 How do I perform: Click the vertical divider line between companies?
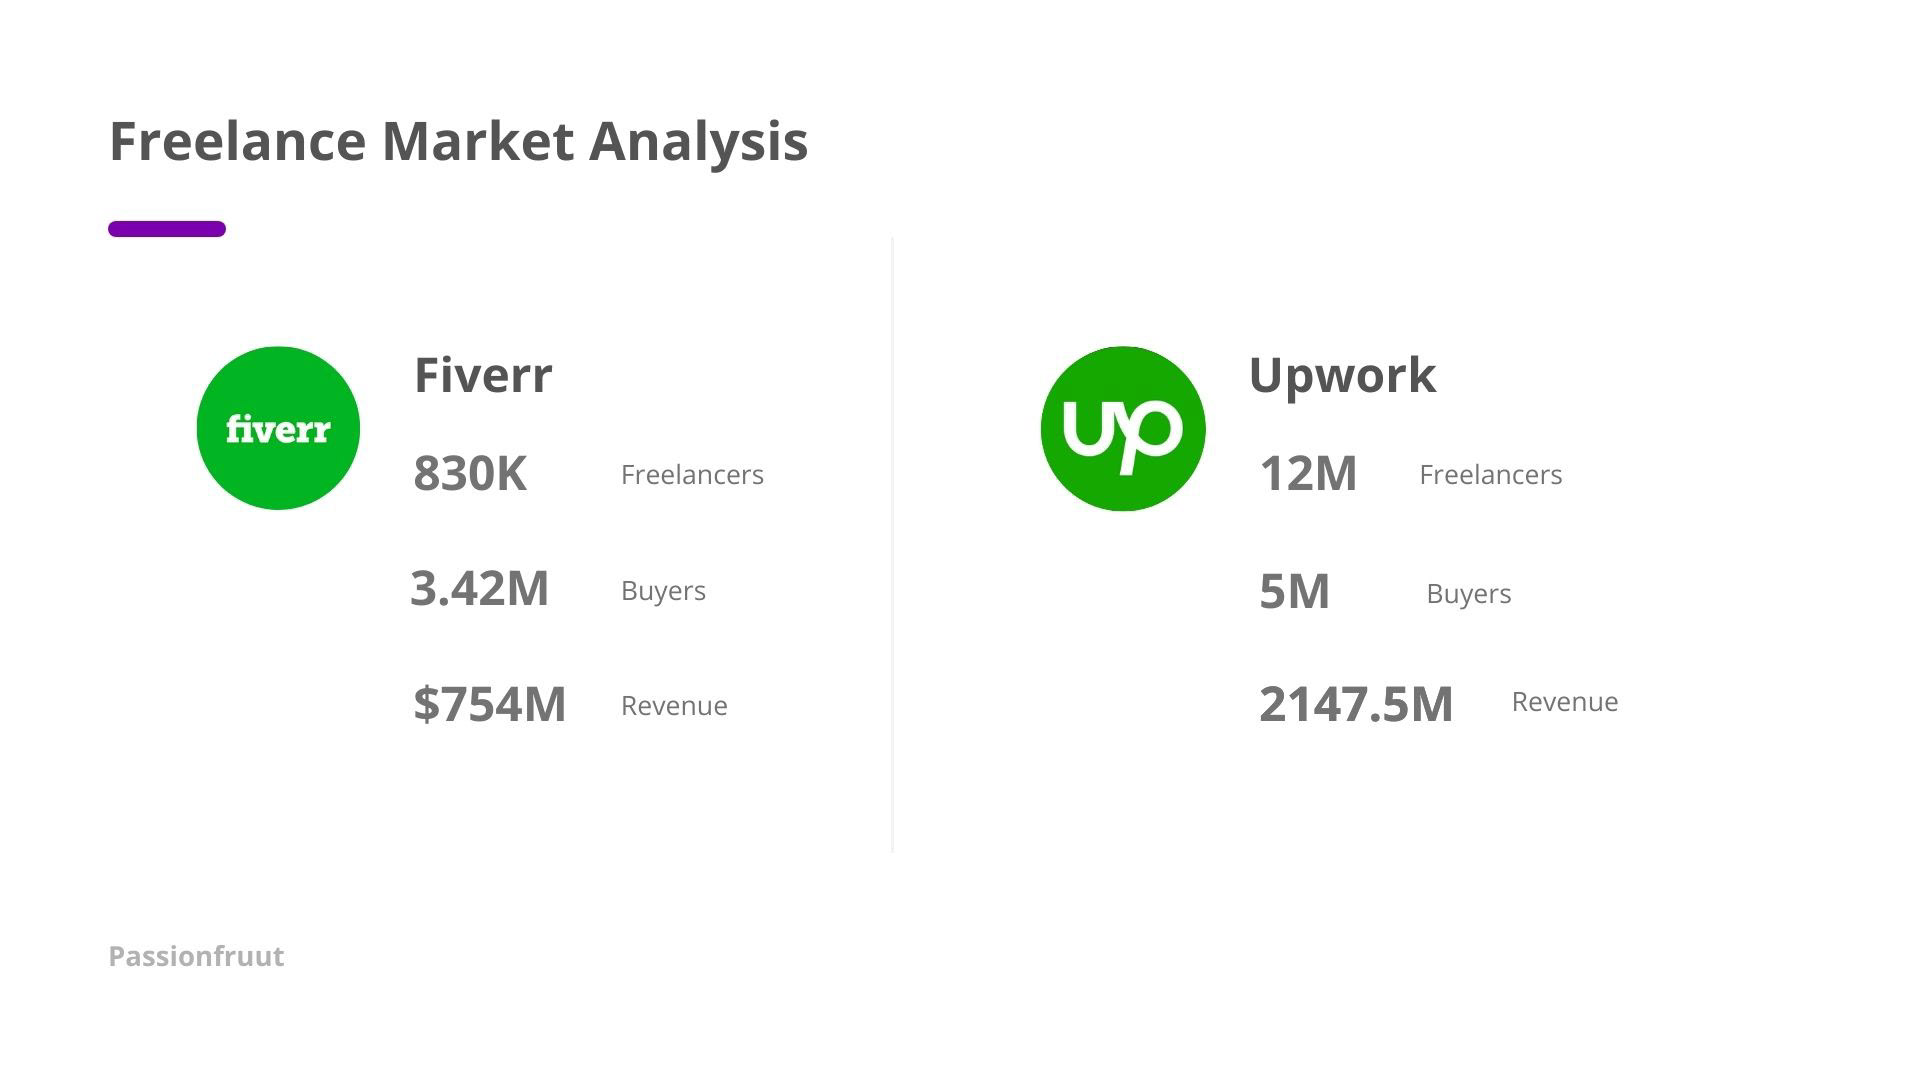(x=892, y=545)
